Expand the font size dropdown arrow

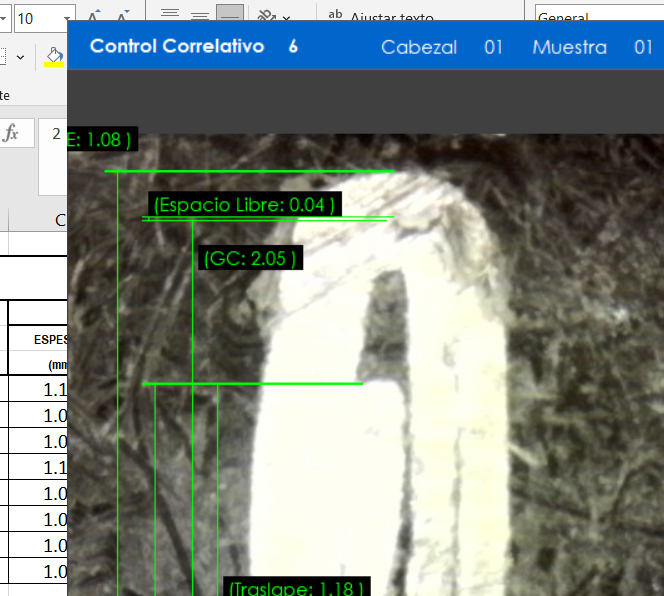pyautogui.click(x=67, y=18)
